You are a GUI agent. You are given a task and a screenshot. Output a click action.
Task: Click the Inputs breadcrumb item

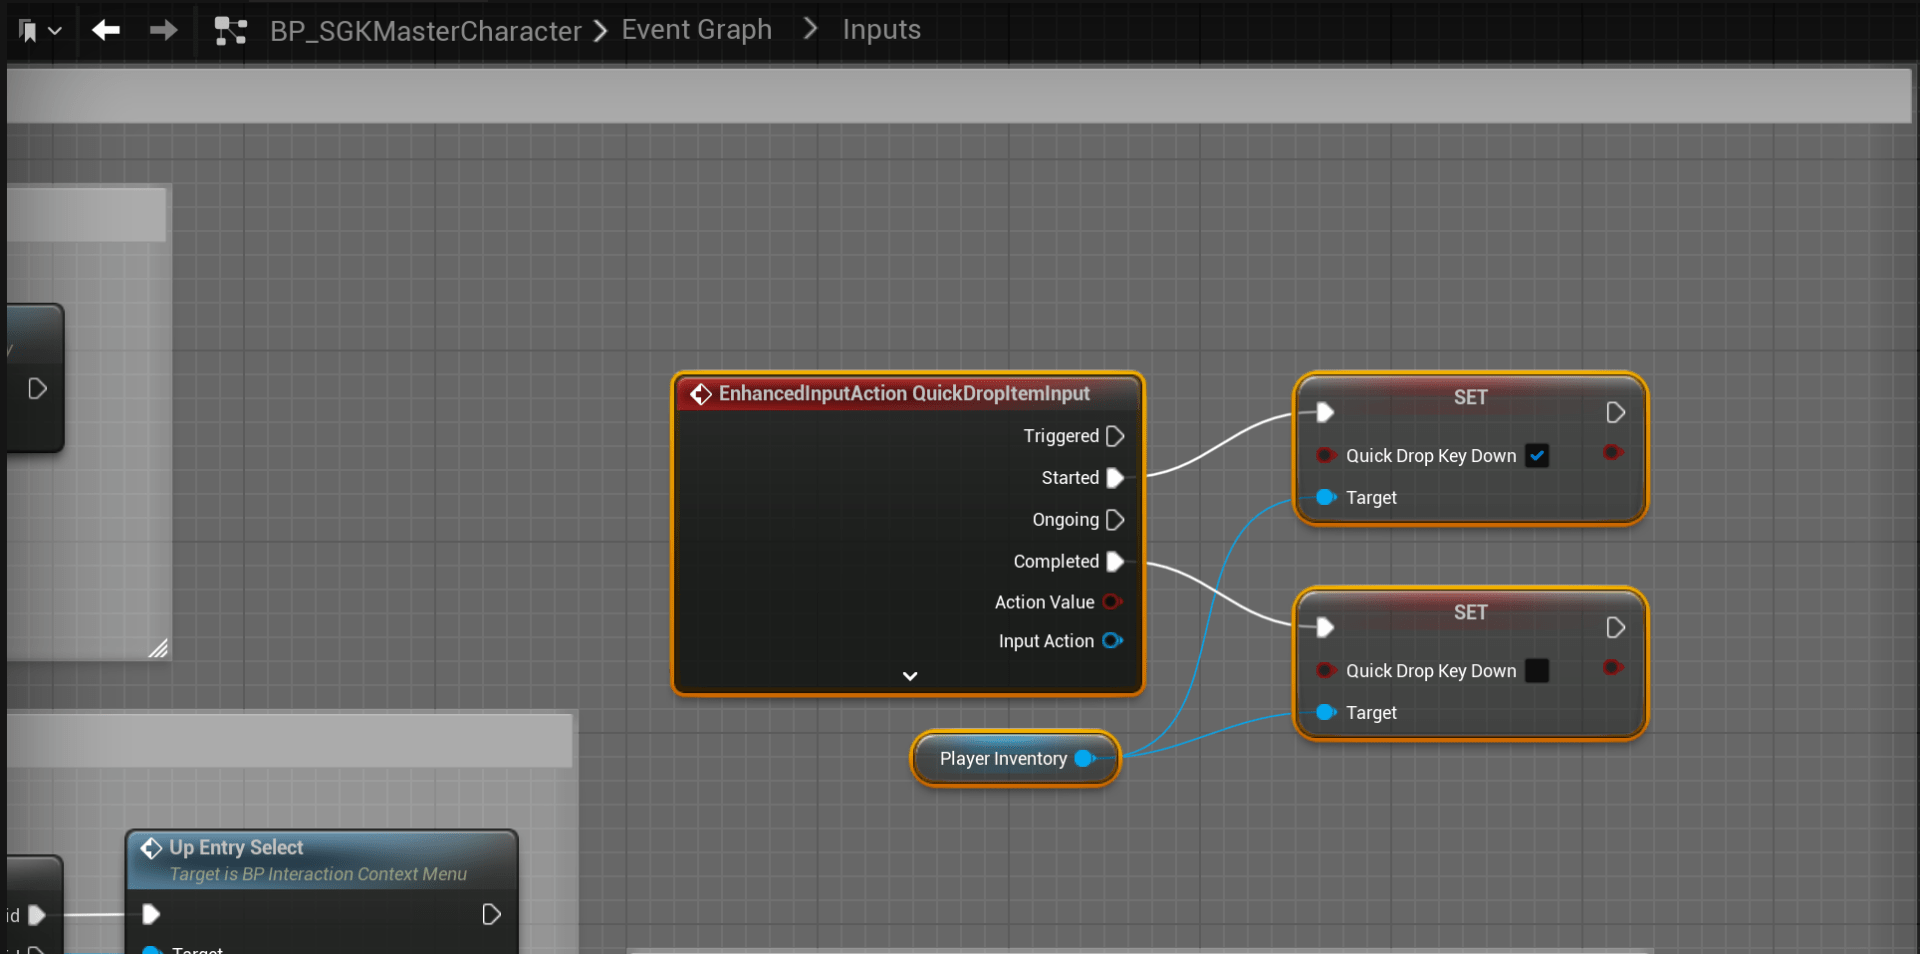click(881, 30)
